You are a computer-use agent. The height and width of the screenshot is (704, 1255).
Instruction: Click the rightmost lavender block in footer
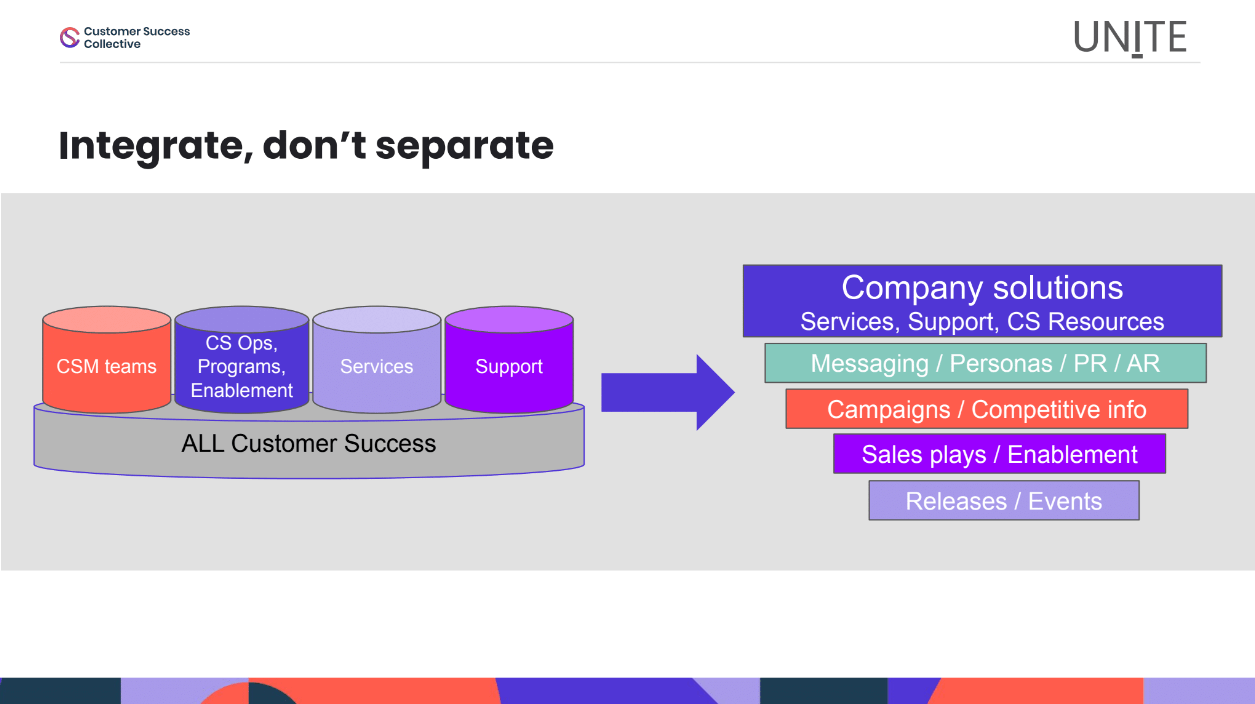(x=1198, y=691)
